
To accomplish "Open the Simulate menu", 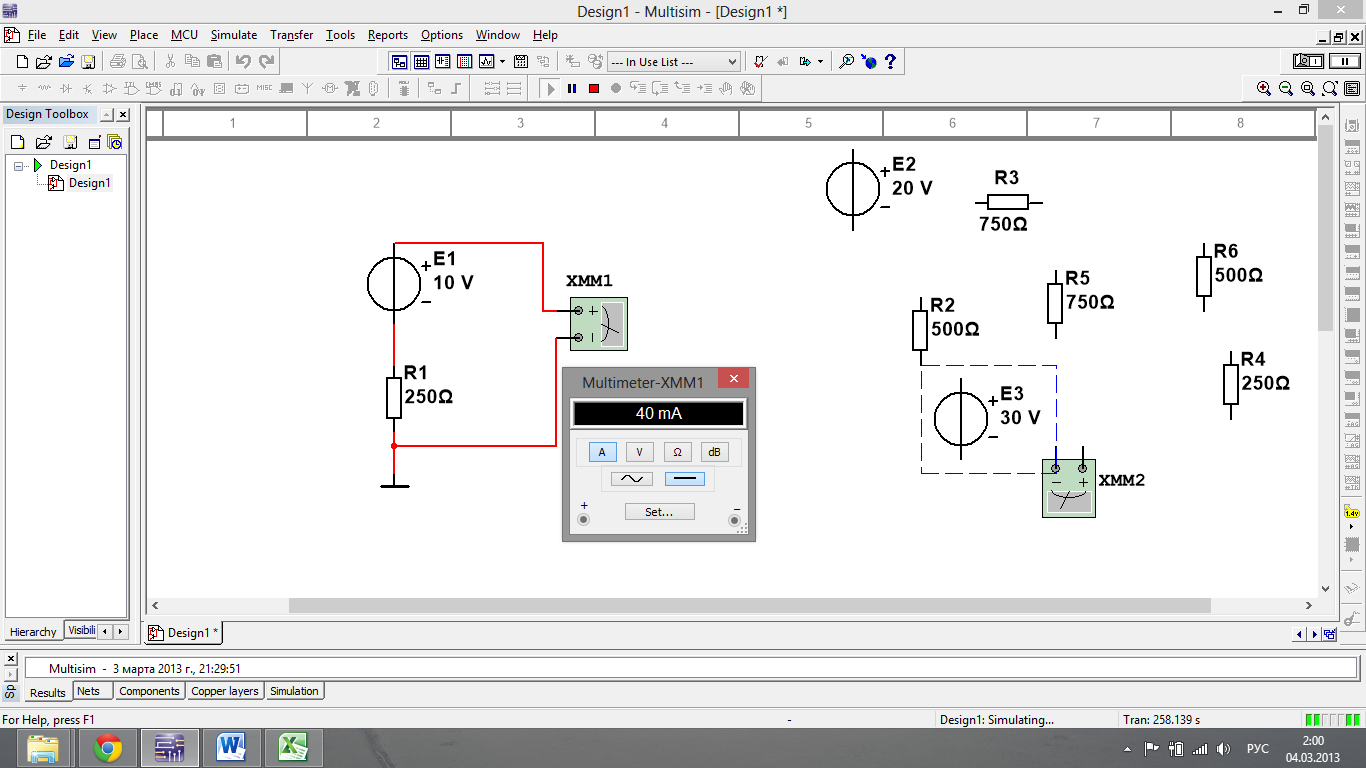I will click(x=234, y=35).
